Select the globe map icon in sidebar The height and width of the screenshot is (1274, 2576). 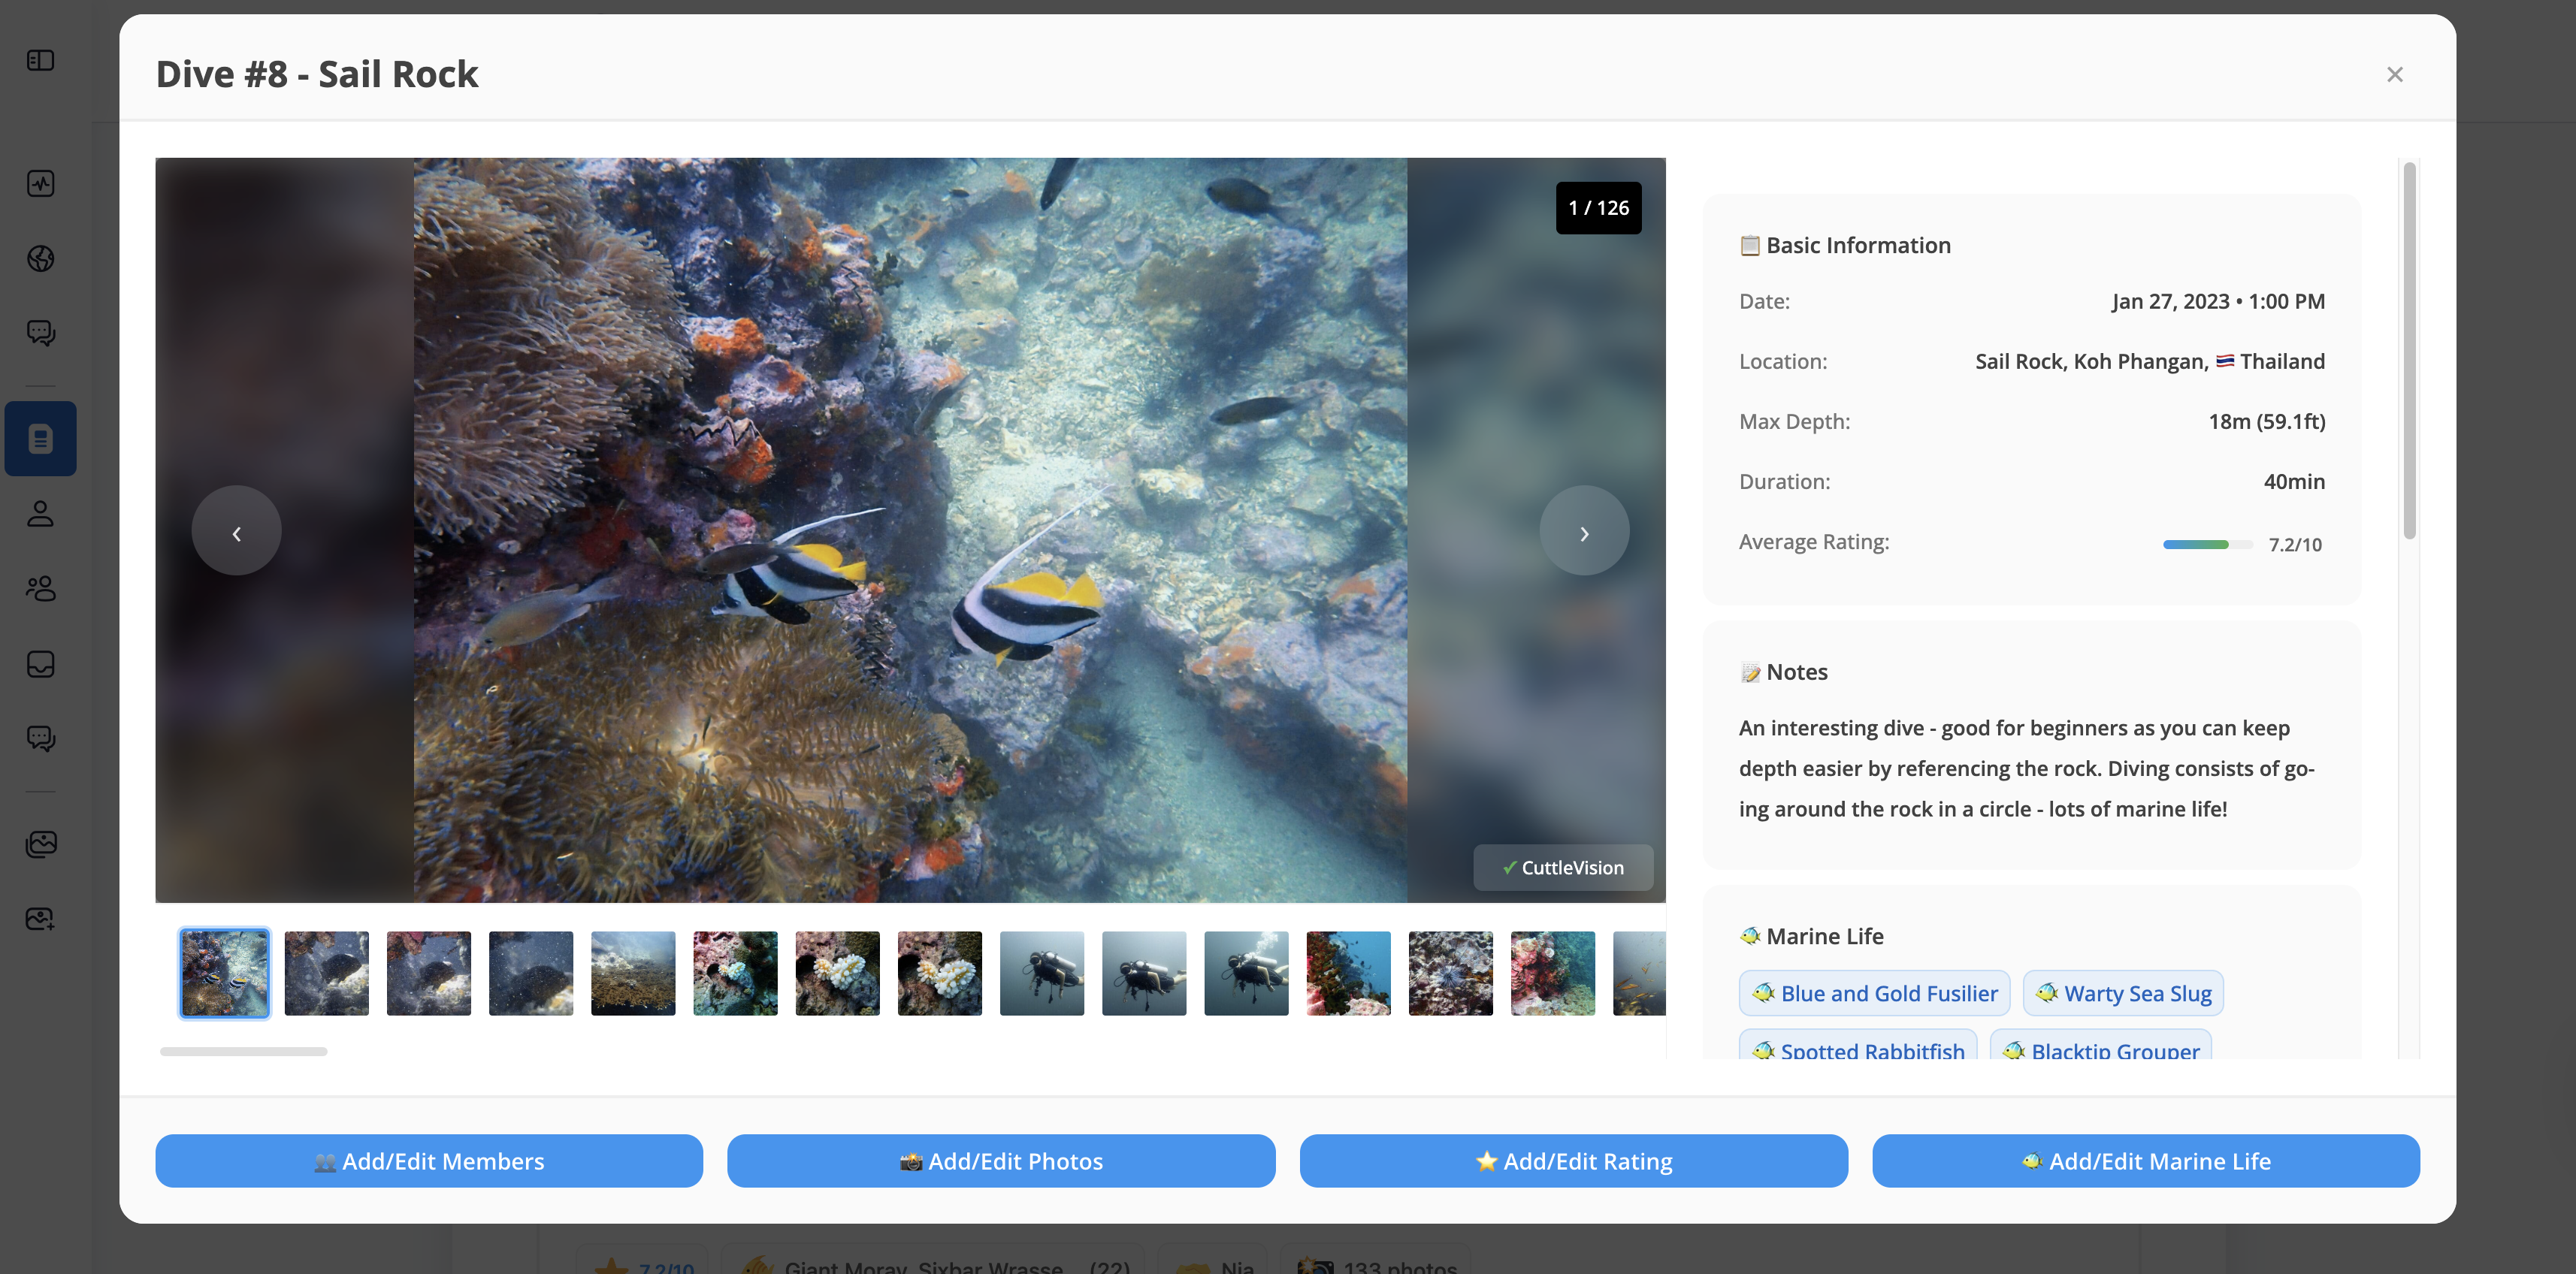click(41, 259)
